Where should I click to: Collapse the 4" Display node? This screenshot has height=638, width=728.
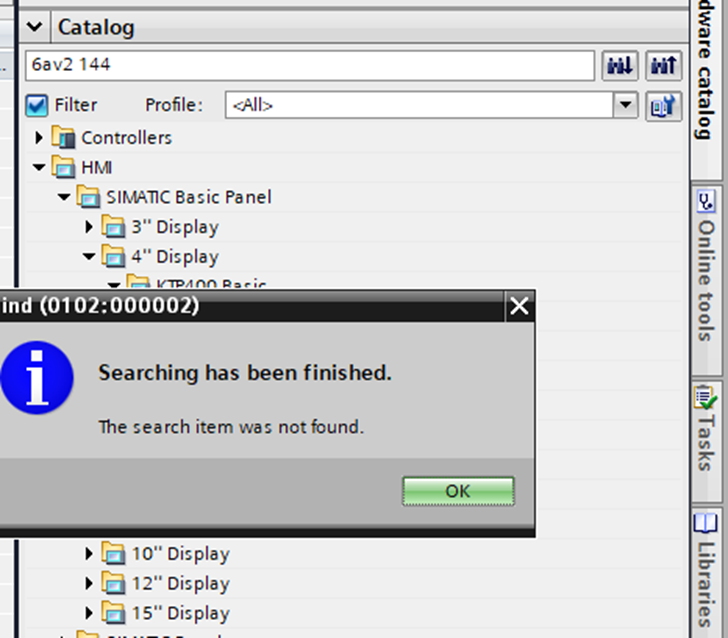coord(89,256)
